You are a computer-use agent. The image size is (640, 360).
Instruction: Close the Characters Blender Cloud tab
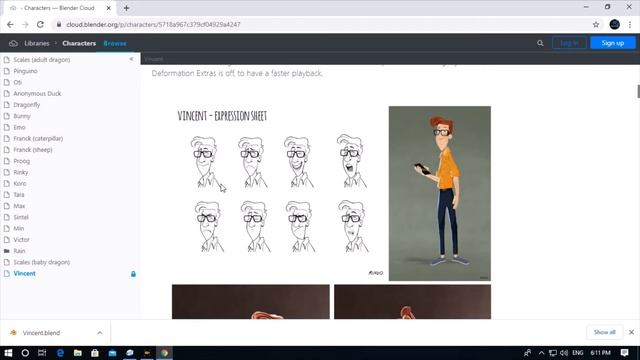pos(109,8)
